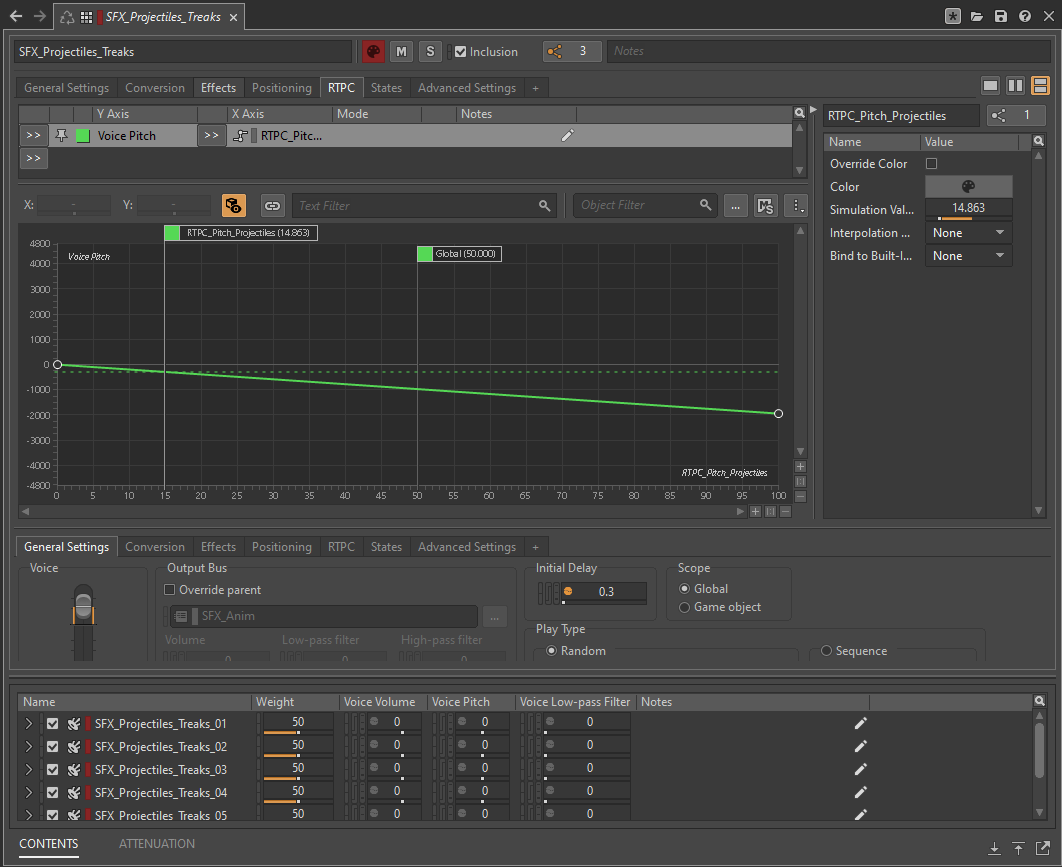Edit notes pencil for SFX_Projectiles_Treaks_01
Viewport: 1062px width, 867px height.
tap(860, 723)
